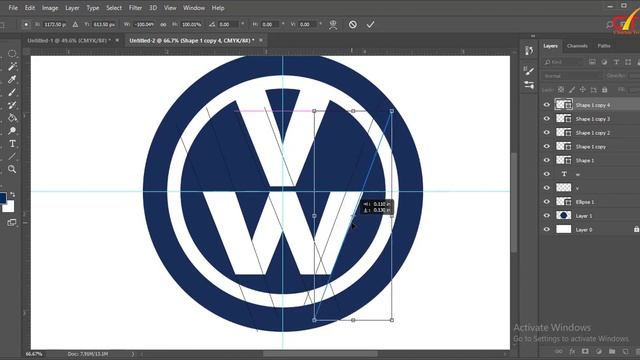Select the Zoom tool
Screen dimensions: 640x360
12,169
